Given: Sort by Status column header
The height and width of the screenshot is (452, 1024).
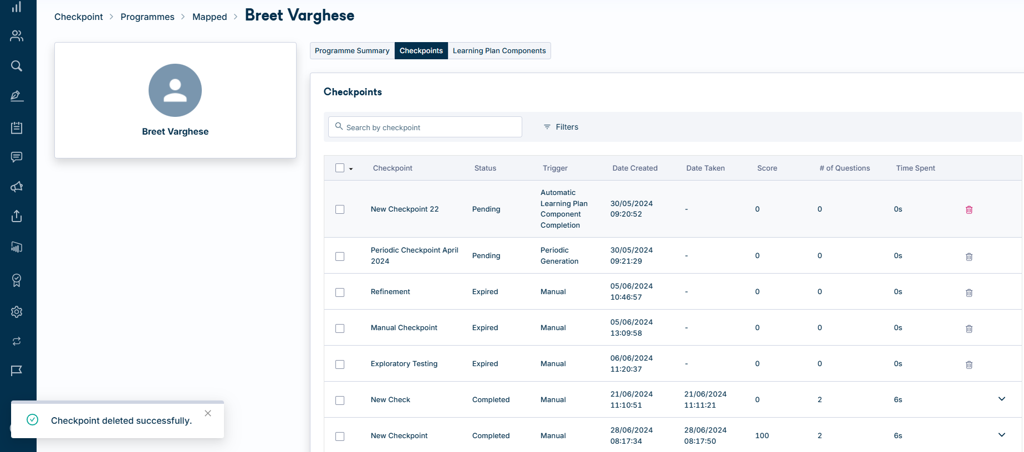Looking at the screenshot, I should pos(485,168).
